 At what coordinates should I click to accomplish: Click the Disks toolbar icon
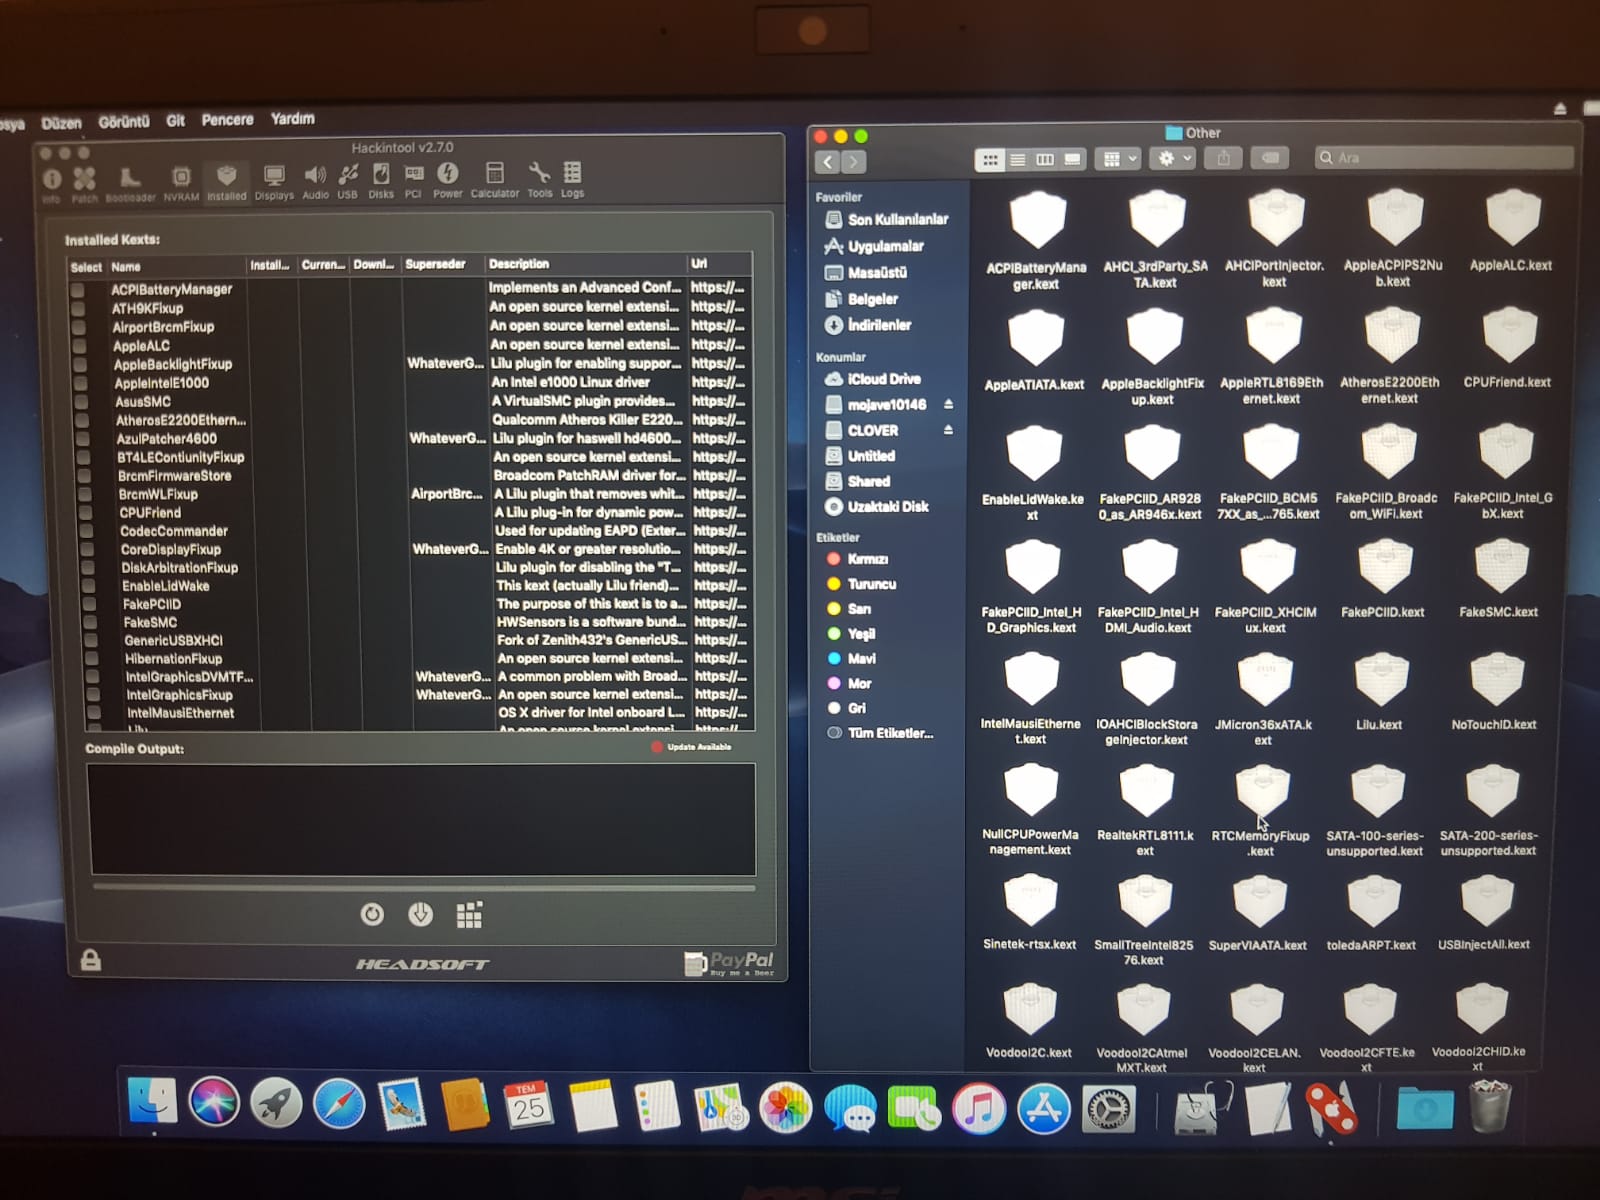tap(381, 179)
